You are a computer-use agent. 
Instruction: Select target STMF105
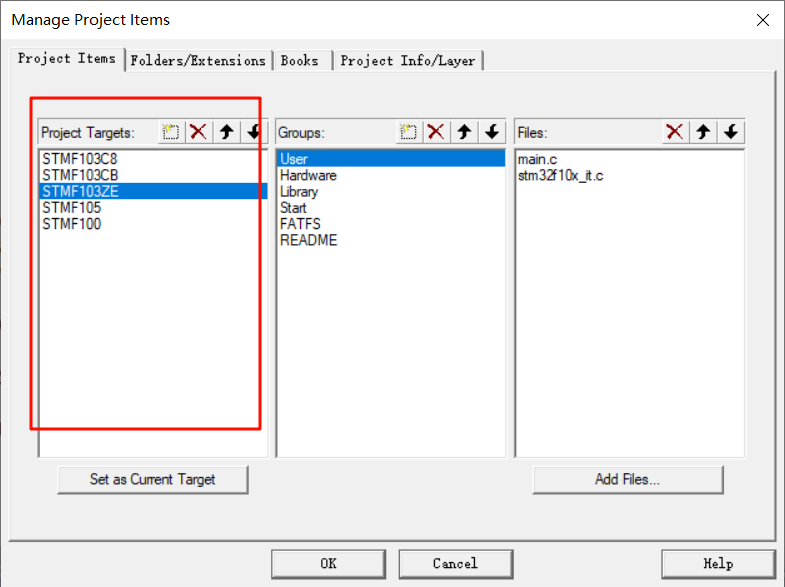click(153, 208)
